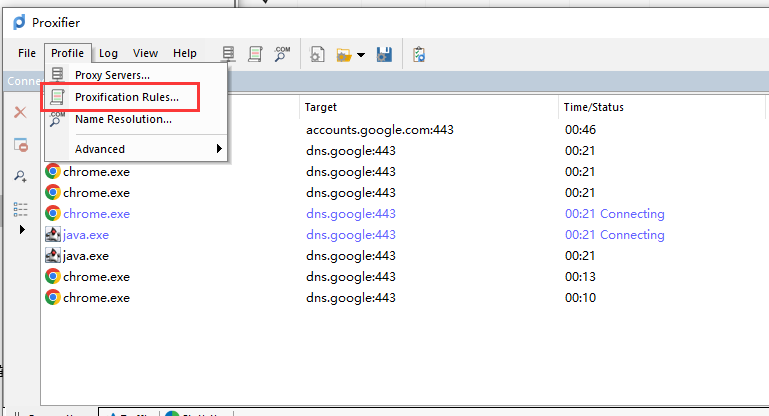769x416 pixels.
Task: Open the Log menu
Action: 108,53
